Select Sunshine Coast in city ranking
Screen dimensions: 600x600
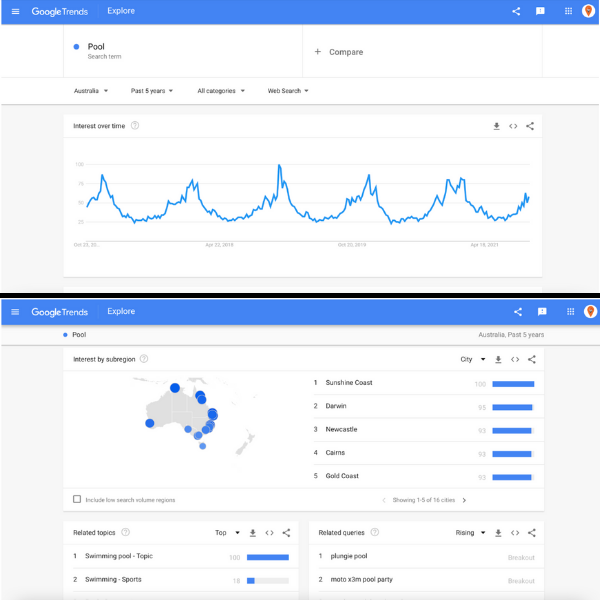349,383
